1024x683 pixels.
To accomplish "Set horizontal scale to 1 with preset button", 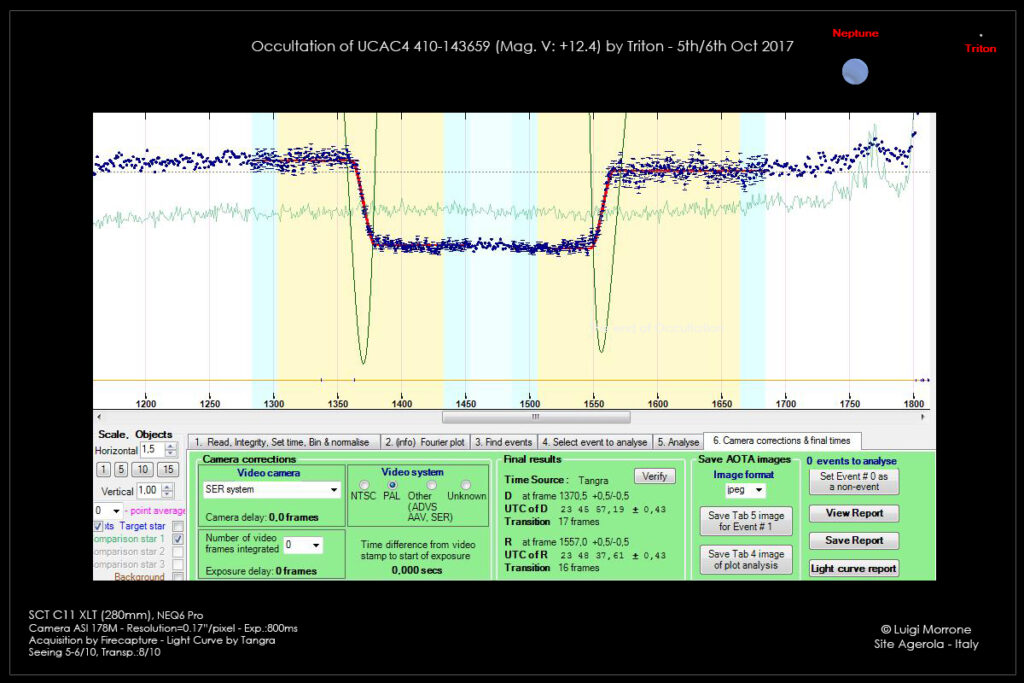I will [x=103, y=470].
